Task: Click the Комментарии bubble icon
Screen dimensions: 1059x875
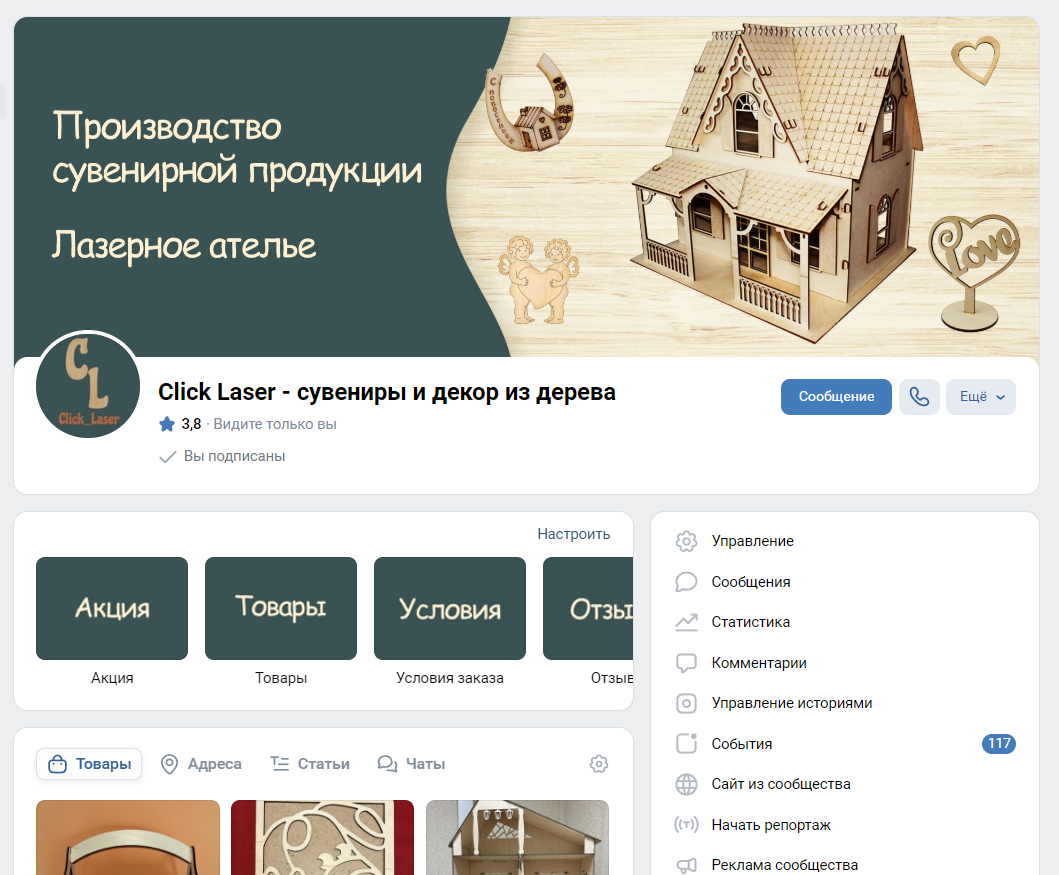Action: click(686, 663)
